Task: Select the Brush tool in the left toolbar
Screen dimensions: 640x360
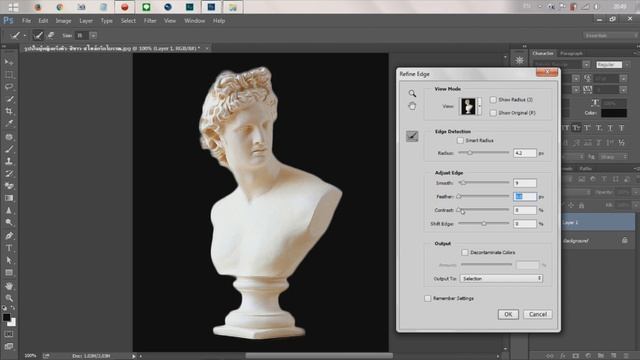Action: [x=9, y=149]
